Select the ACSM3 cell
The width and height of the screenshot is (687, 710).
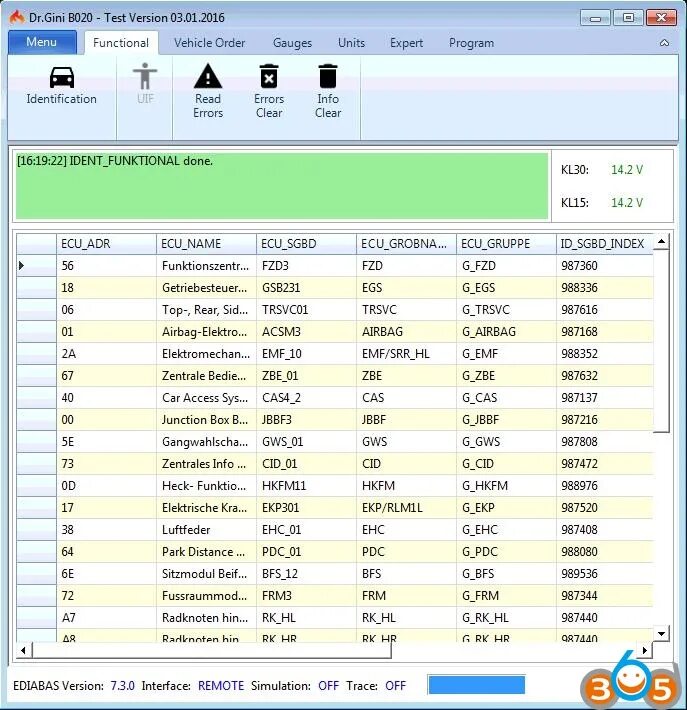tap(307, 332)
